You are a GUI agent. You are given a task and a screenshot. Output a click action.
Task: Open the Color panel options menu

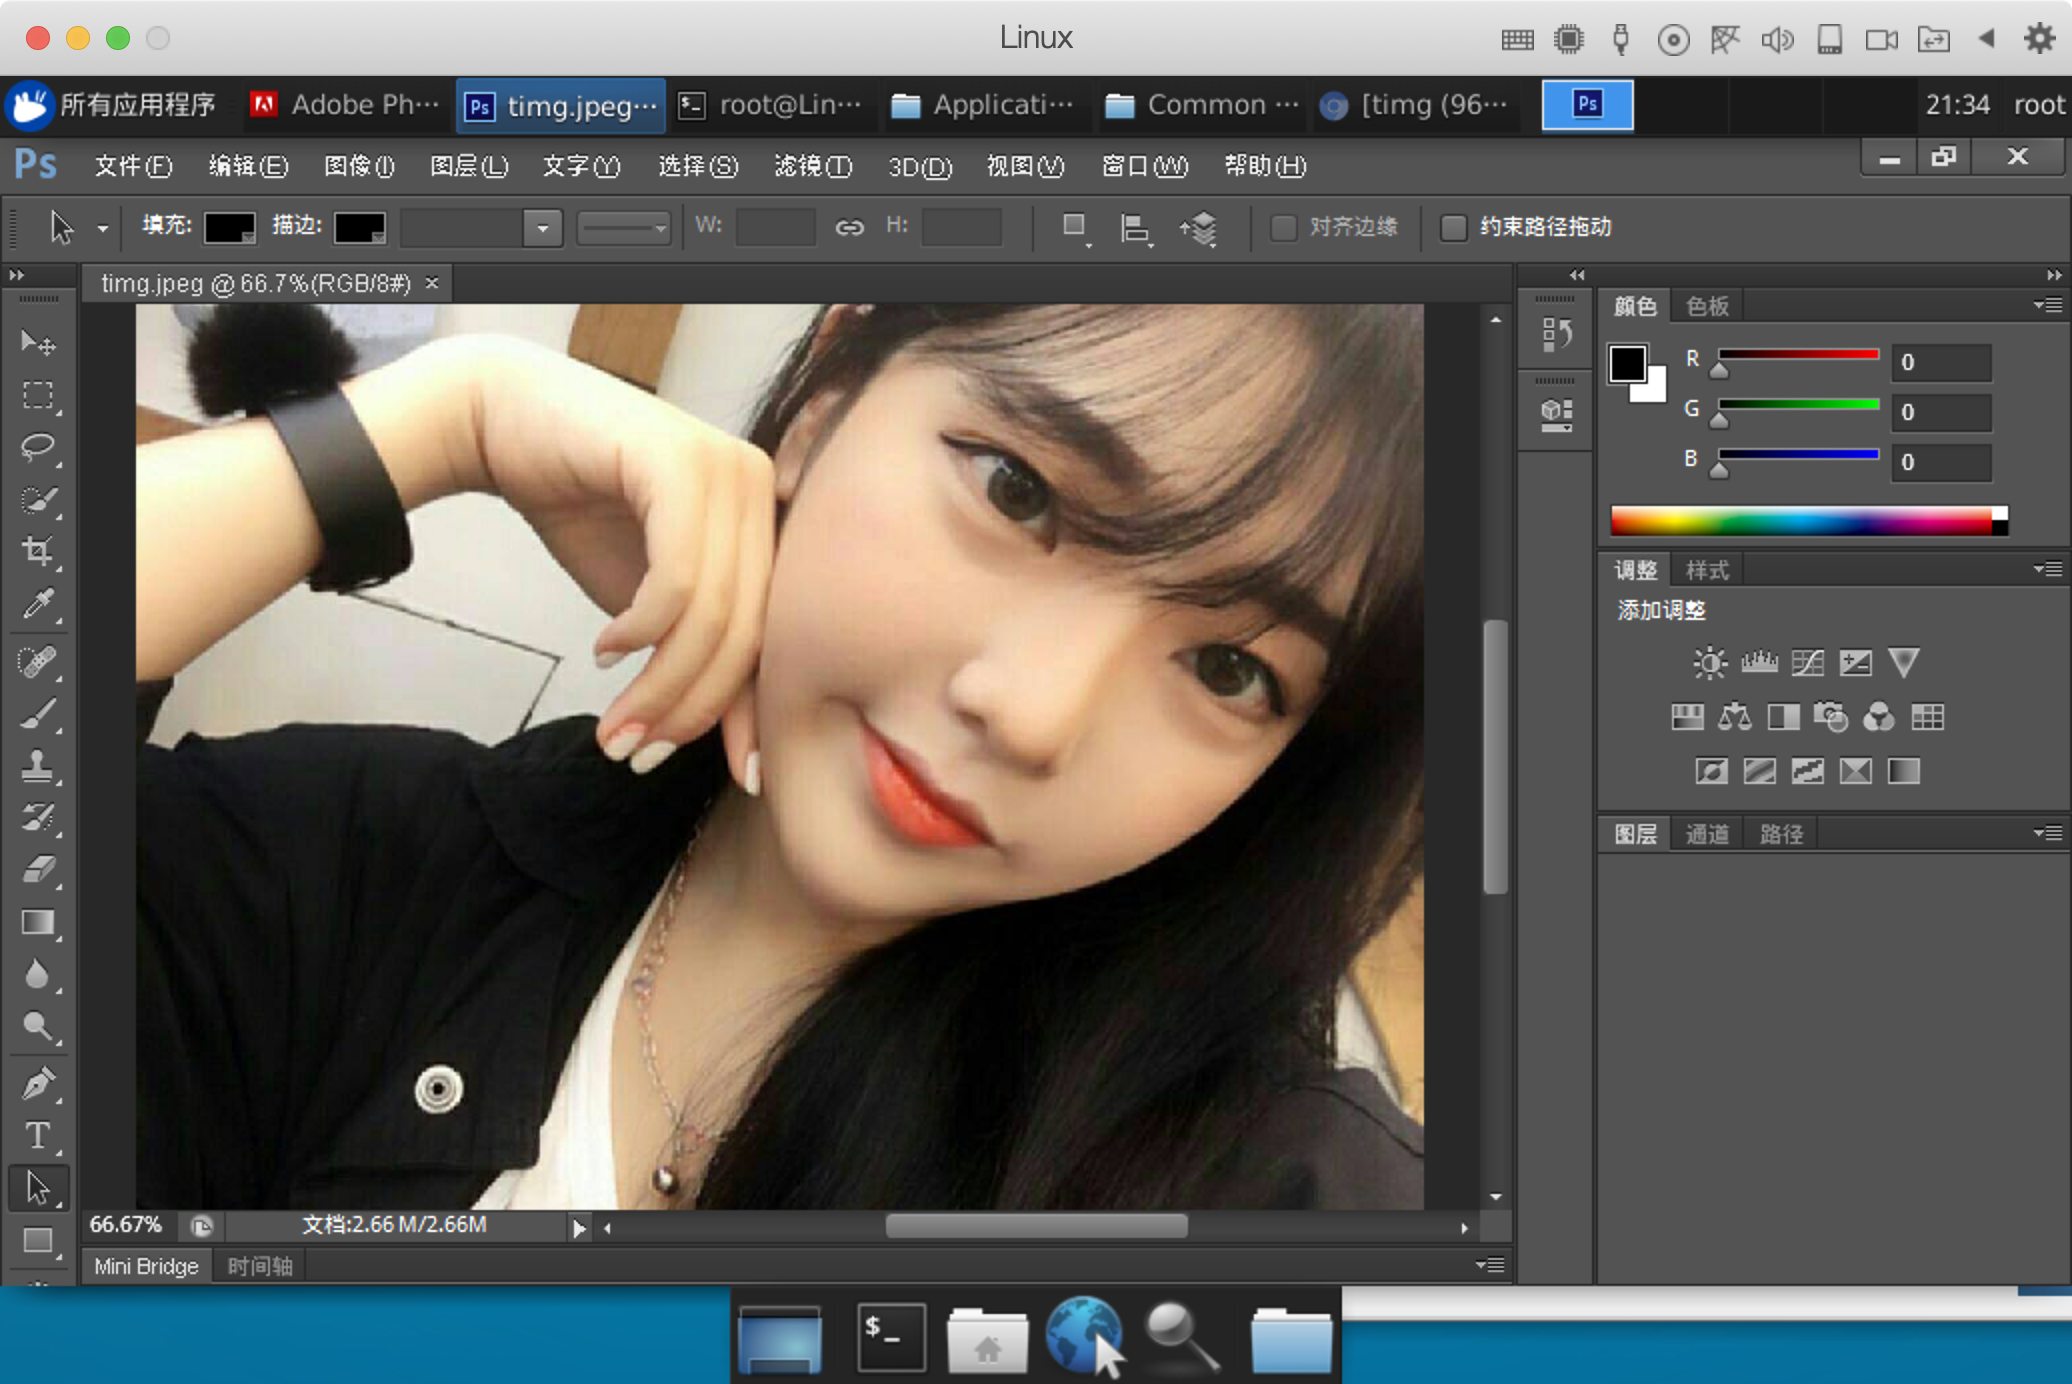coord(2047,305)
